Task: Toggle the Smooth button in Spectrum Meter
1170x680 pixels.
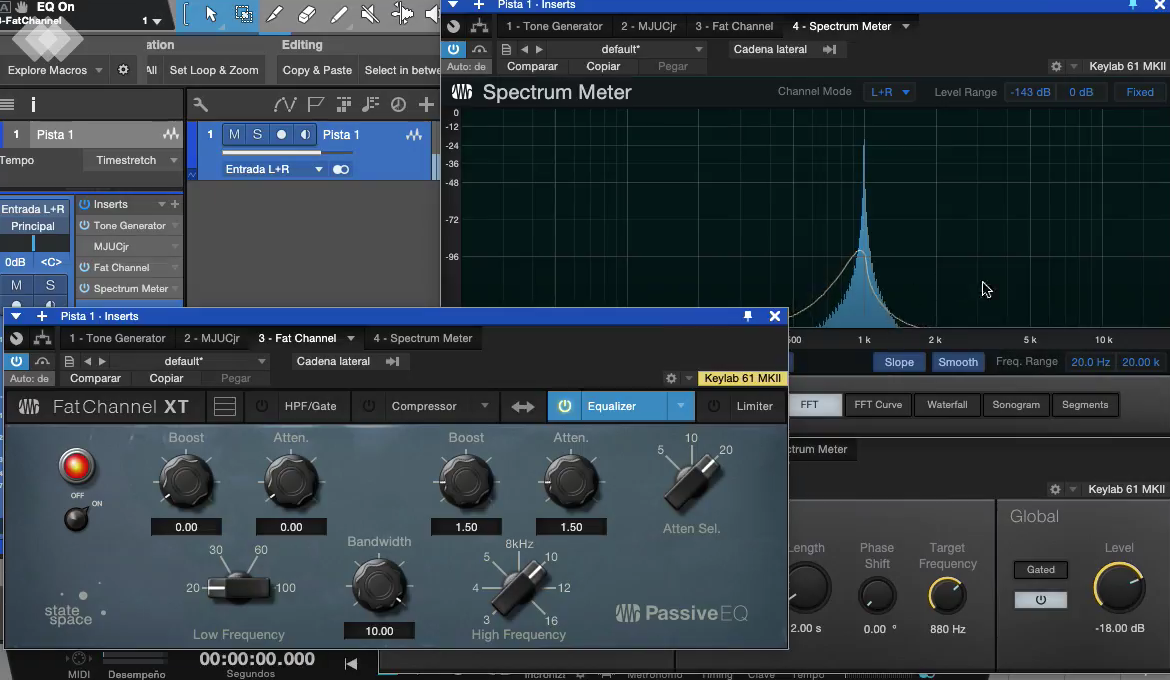Action: click(958, 362)
